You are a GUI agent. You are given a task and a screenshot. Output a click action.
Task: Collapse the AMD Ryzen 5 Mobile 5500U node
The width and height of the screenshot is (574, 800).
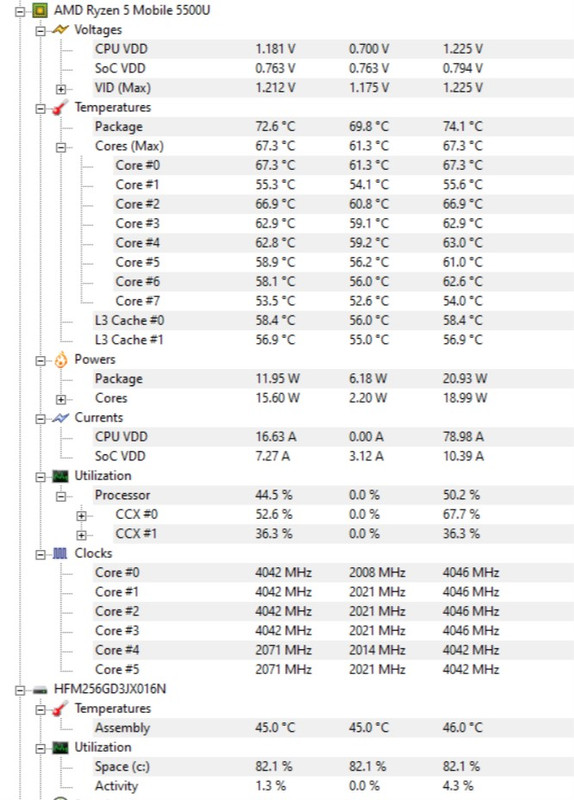(20, 11)
